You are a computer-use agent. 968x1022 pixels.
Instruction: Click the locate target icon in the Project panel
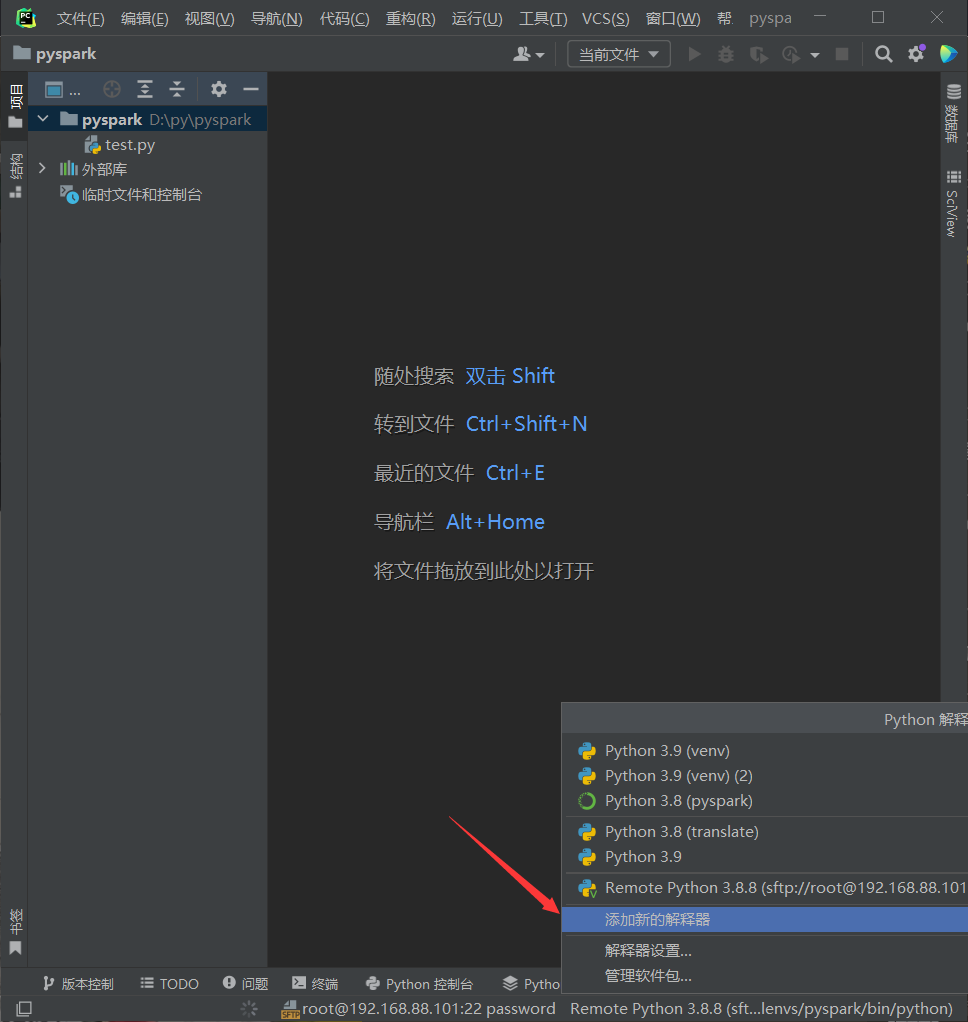point(112,89)
